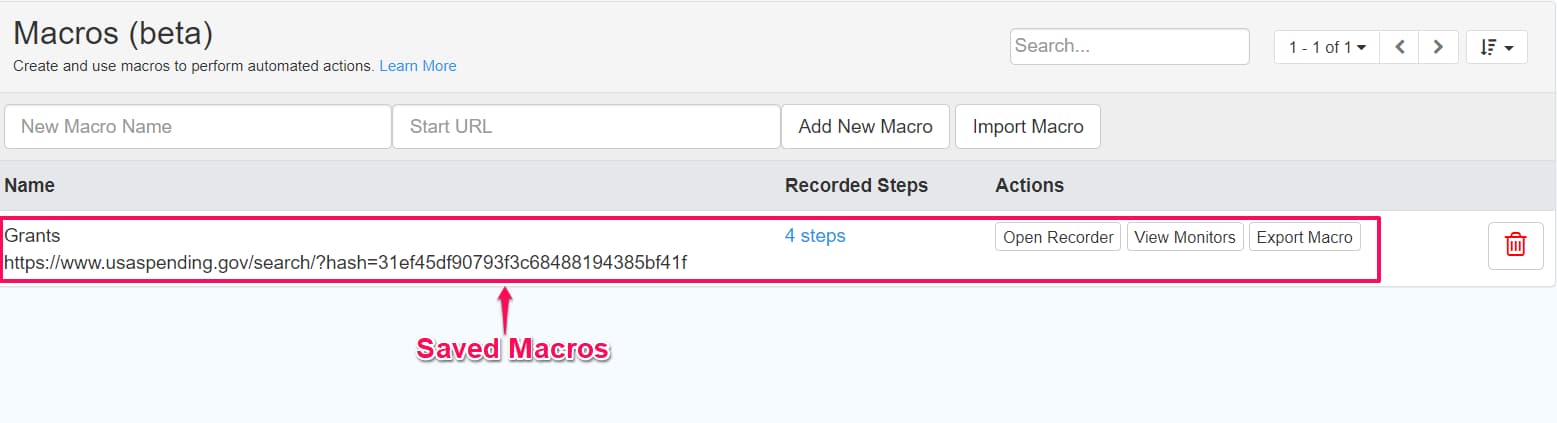The image size is (1557, 423).
Task: Click into the Start URL field
Action: tap(585, 127)
